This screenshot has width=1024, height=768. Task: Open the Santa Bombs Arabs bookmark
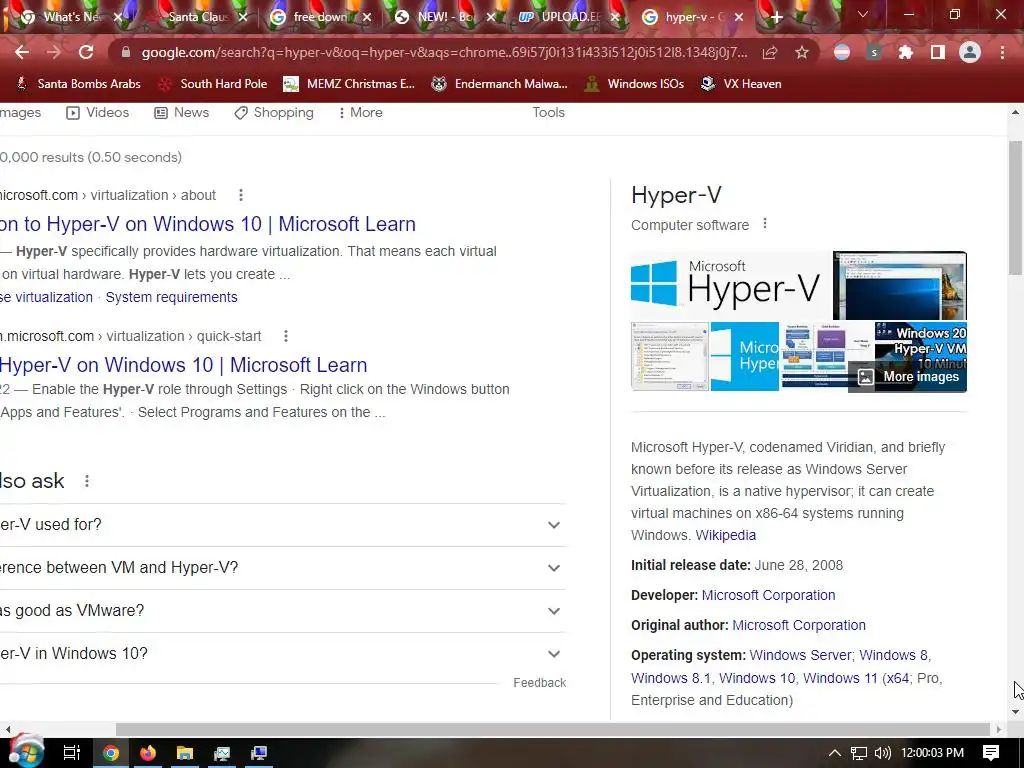pyautogui.click(x=78, y=84)
